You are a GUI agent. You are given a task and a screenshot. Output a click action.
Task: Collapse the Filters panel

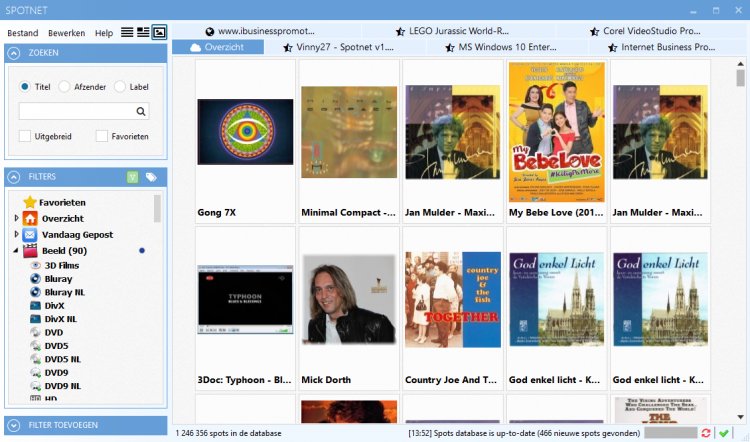14,177
